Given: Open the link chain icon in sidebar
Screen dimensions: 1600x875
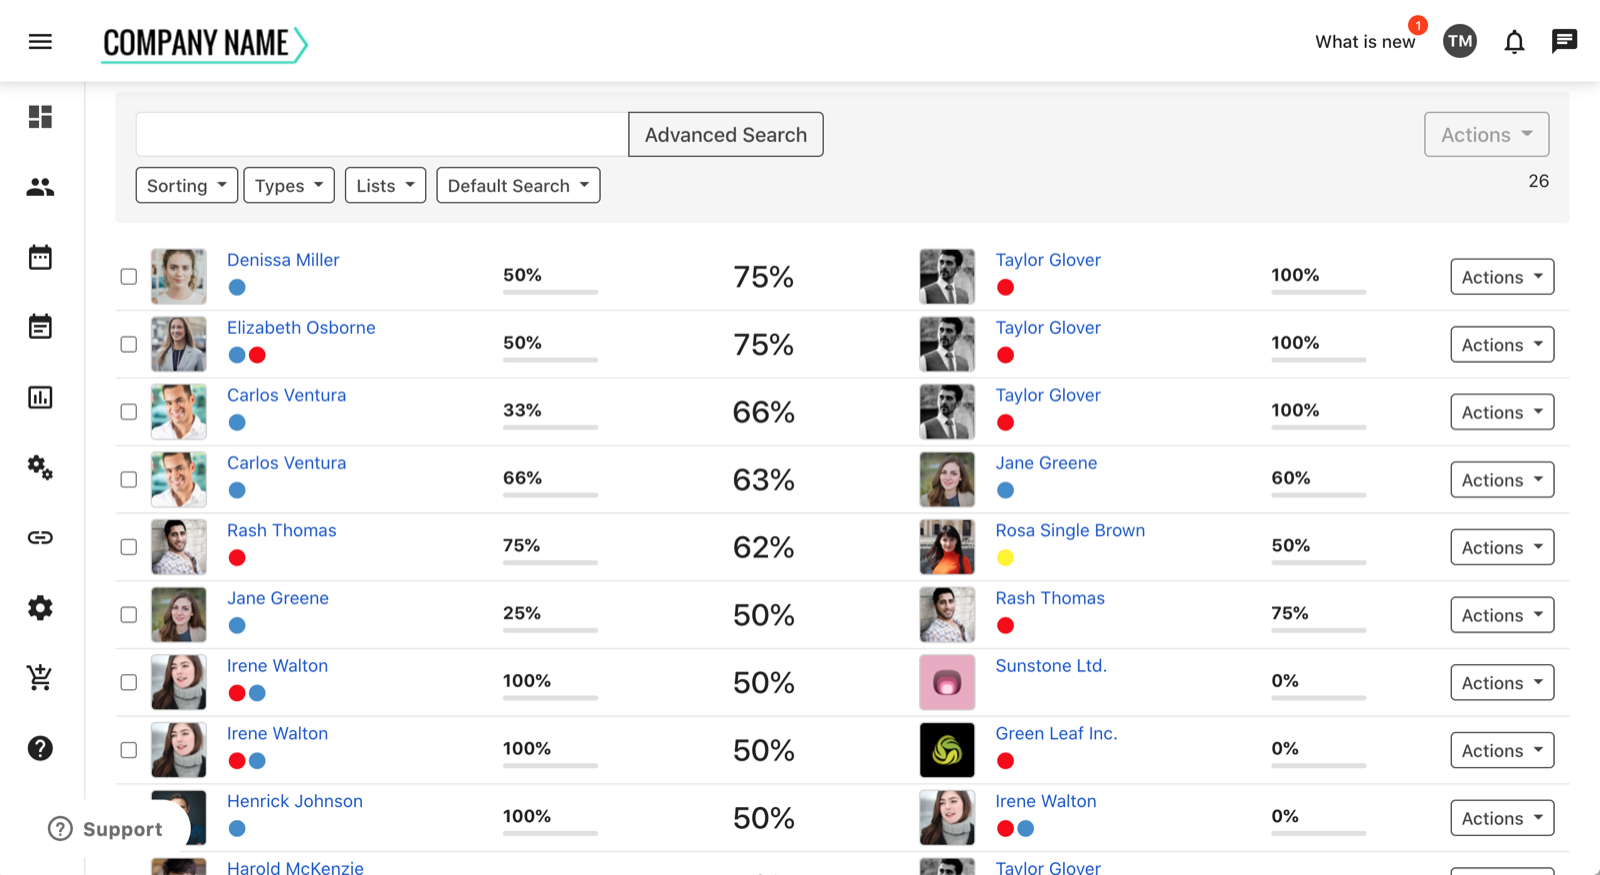Looking at the screenshot, I should 40,538.
